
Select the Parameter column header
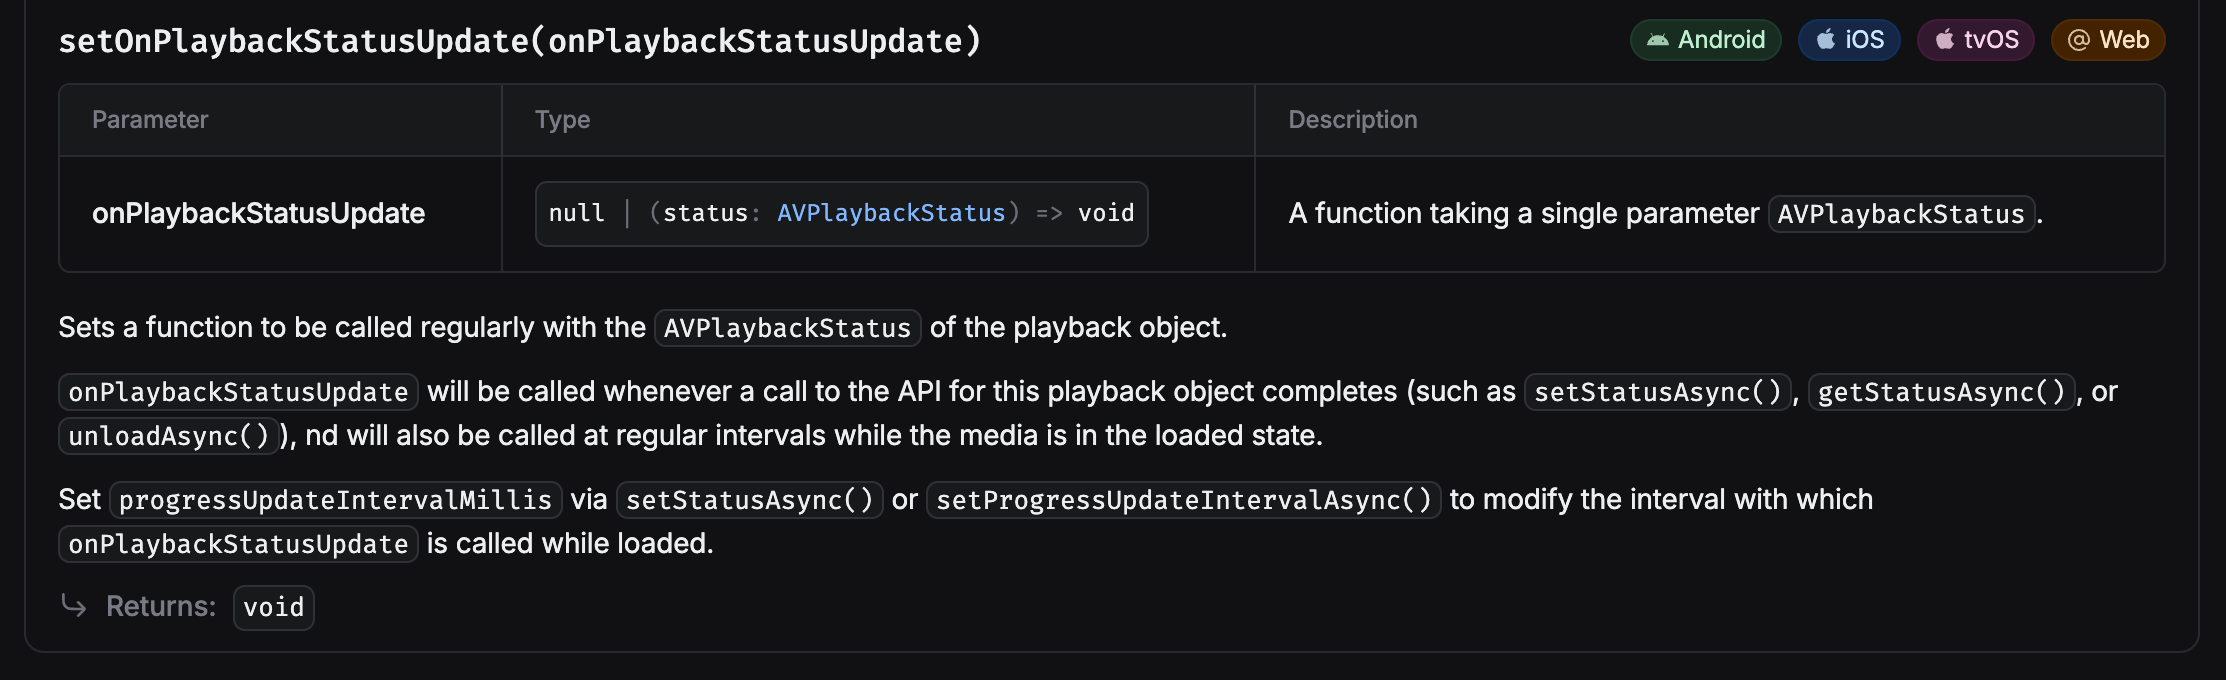click(x=150, y=120)
